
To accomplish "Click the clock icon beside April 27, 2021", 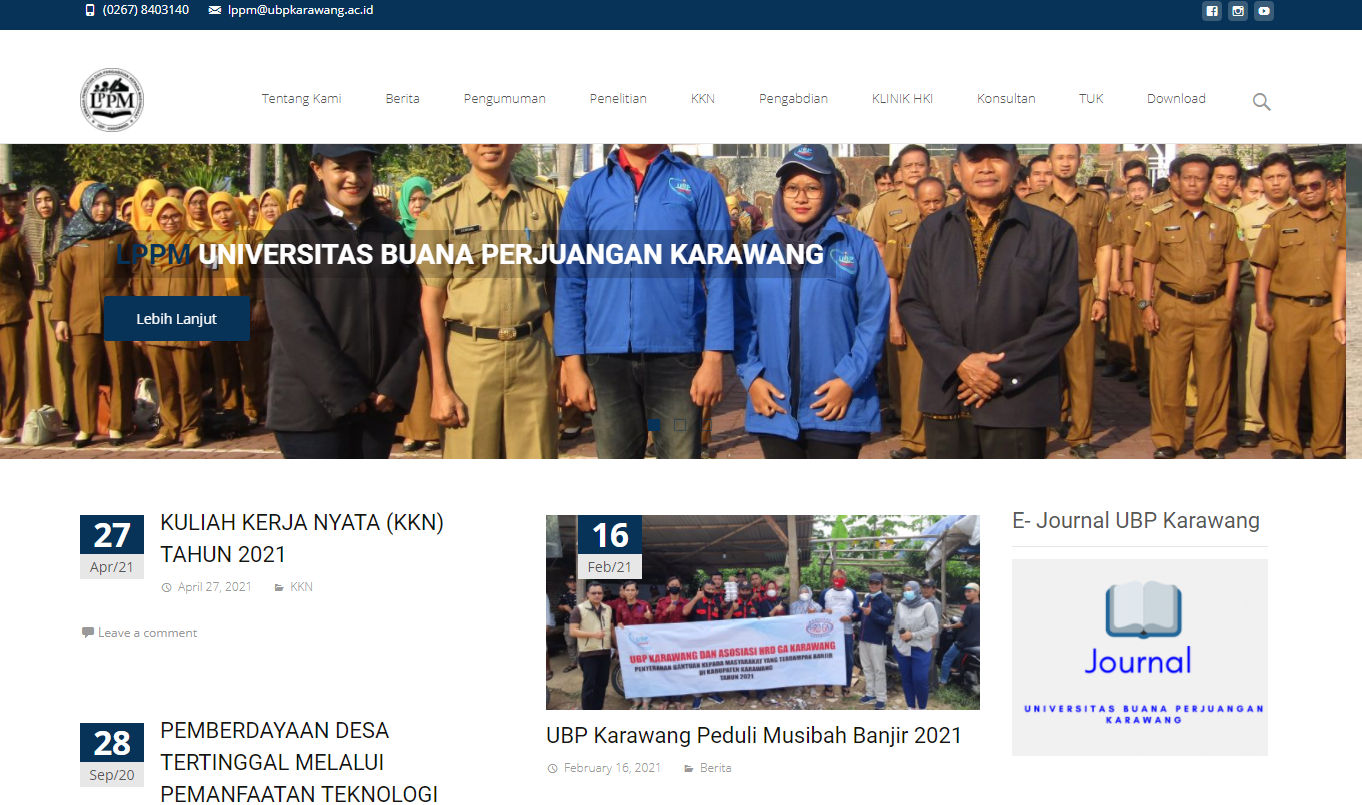I will pos(166,587).
